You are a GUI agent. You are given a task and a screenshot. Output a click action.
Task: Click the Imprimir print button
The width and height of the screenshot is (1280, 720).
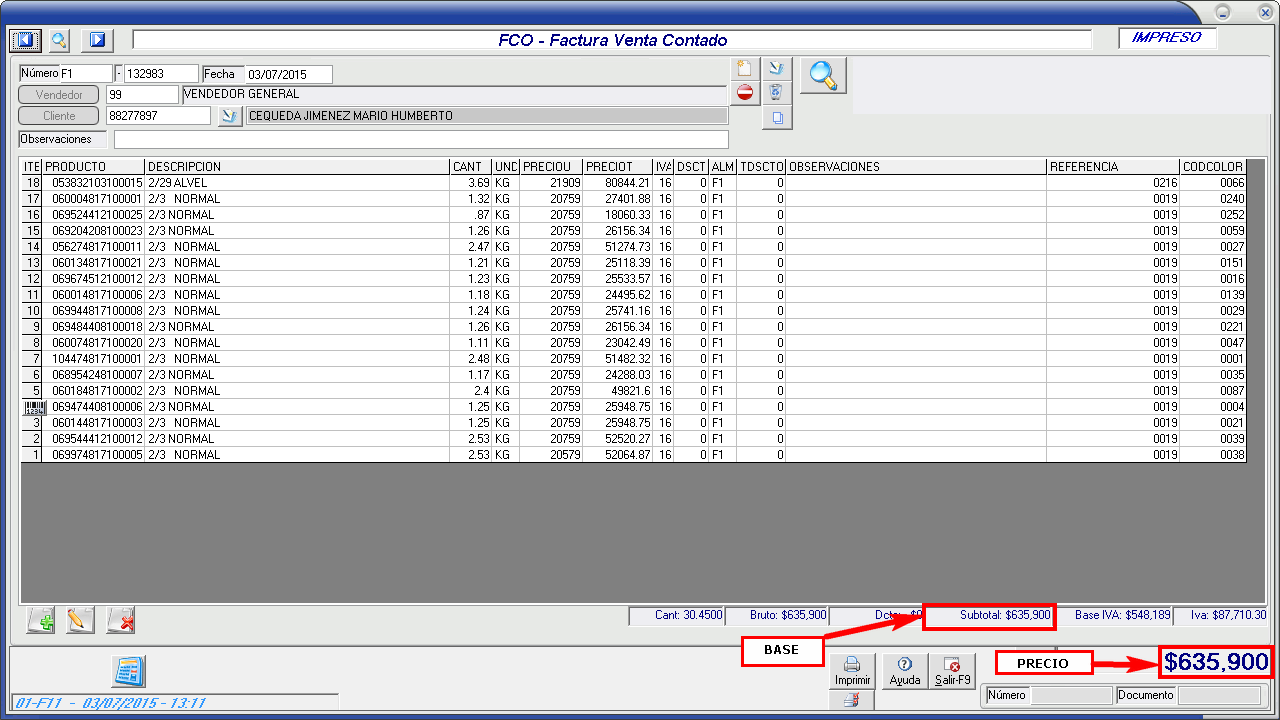point(853,670)
